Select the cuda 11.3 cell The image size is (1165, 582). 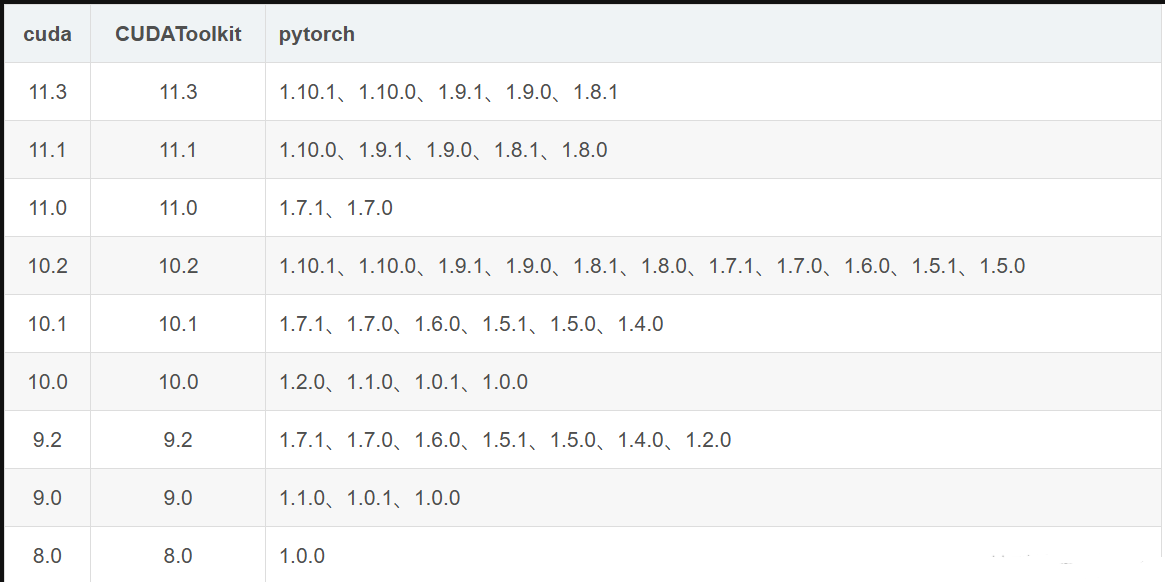click(x=48, y=92)
